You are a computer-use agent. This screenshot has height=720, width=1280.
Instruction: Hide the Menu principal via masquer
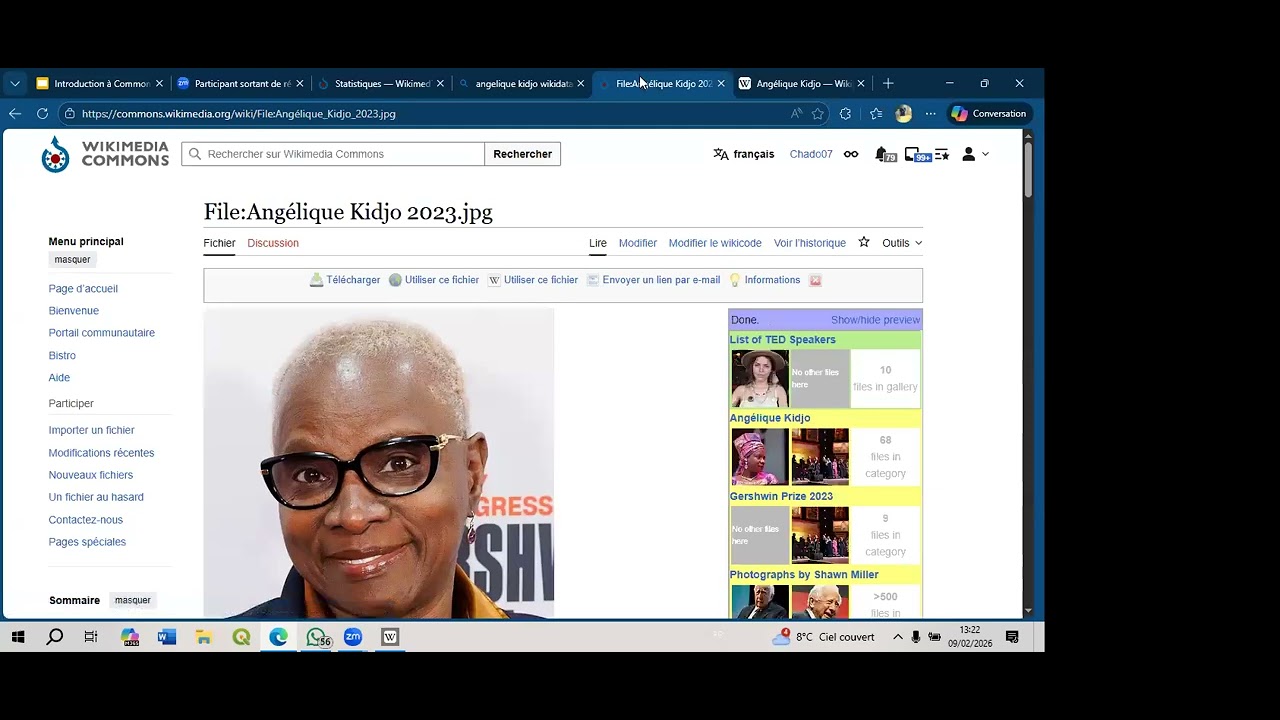(x=72, y=259)
